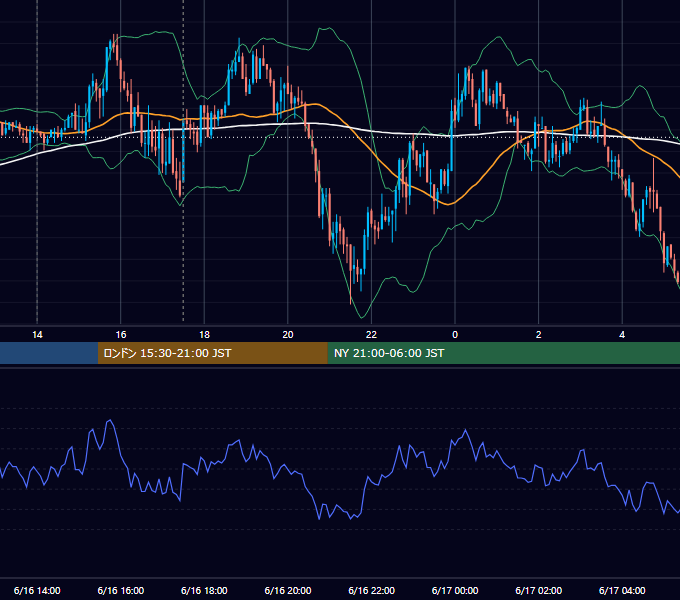Click the hour label 2 on price chart axis
The width and height of the screenshot is (680, 600).
coord(538,335)
